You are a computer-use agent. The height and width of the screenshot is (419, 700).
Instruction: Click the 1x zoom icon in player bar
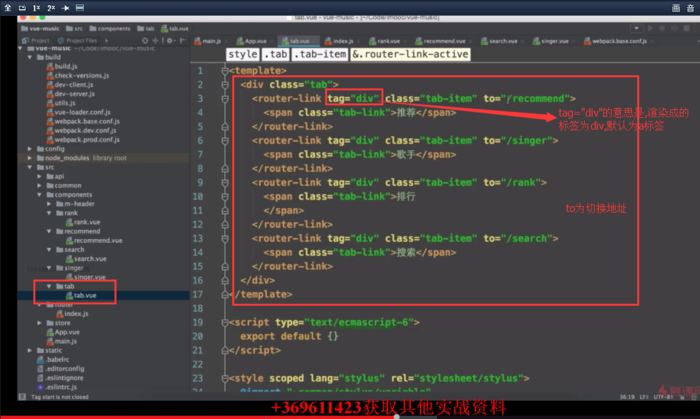[x=36, y=8]
